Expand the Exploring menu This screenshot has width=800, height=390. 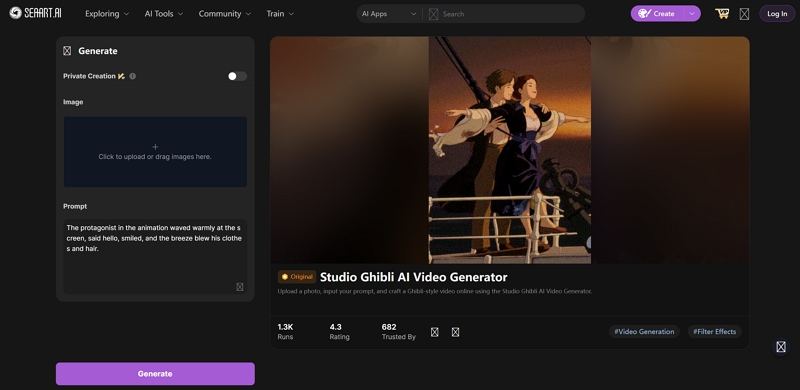pyautogui.click(x=107, y=14)
